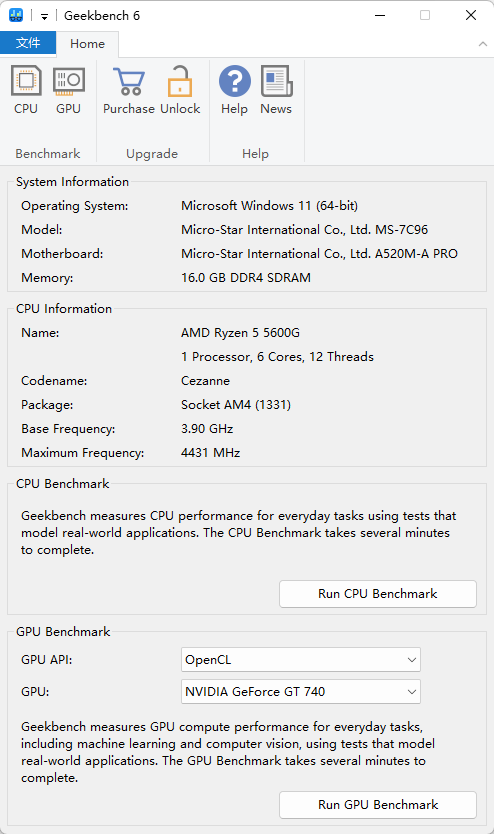Start the Run CPU Benchmark button
The width and height of the screenshot is (494, 834).
378,594
